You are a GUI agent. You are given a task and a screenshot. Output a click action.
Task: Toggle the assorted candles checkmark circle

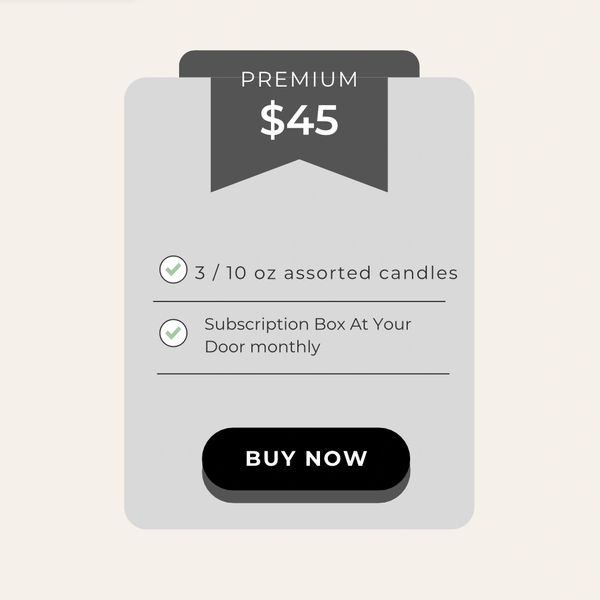point(173,269)
